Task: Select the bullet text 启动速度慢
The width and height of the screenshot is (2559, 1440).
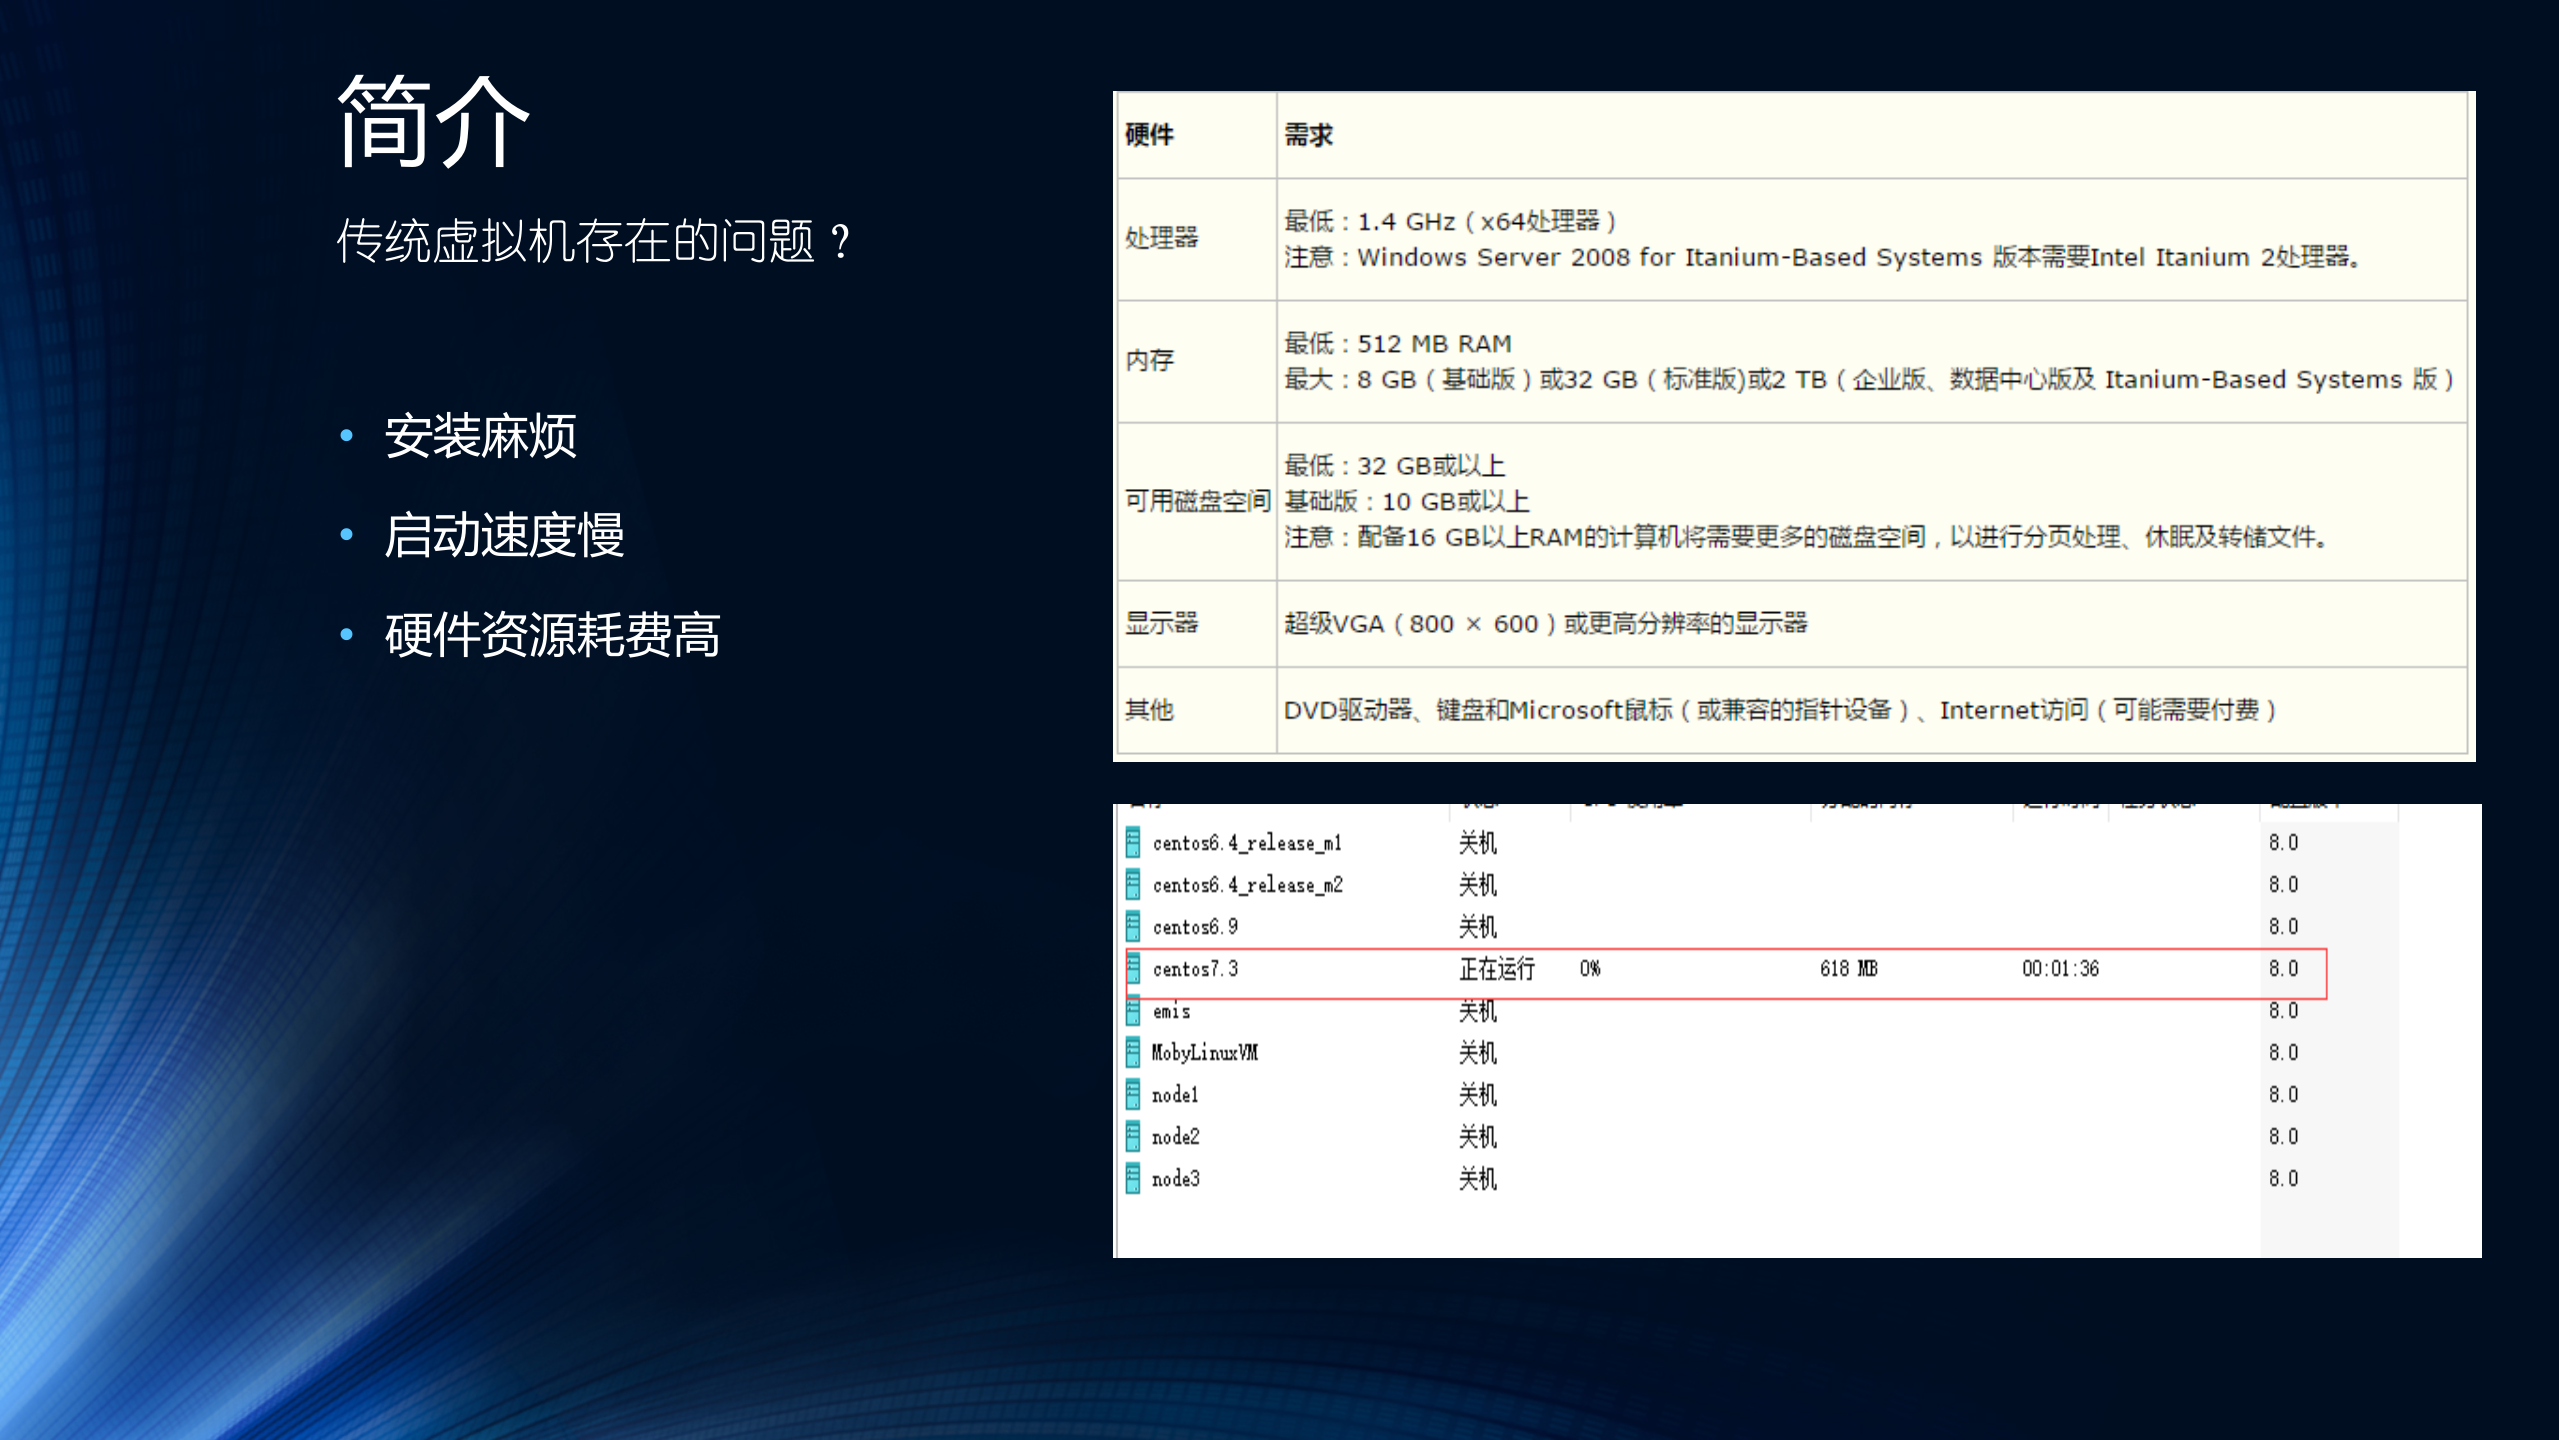Action: pyautogui.click(x=504, y=537)
